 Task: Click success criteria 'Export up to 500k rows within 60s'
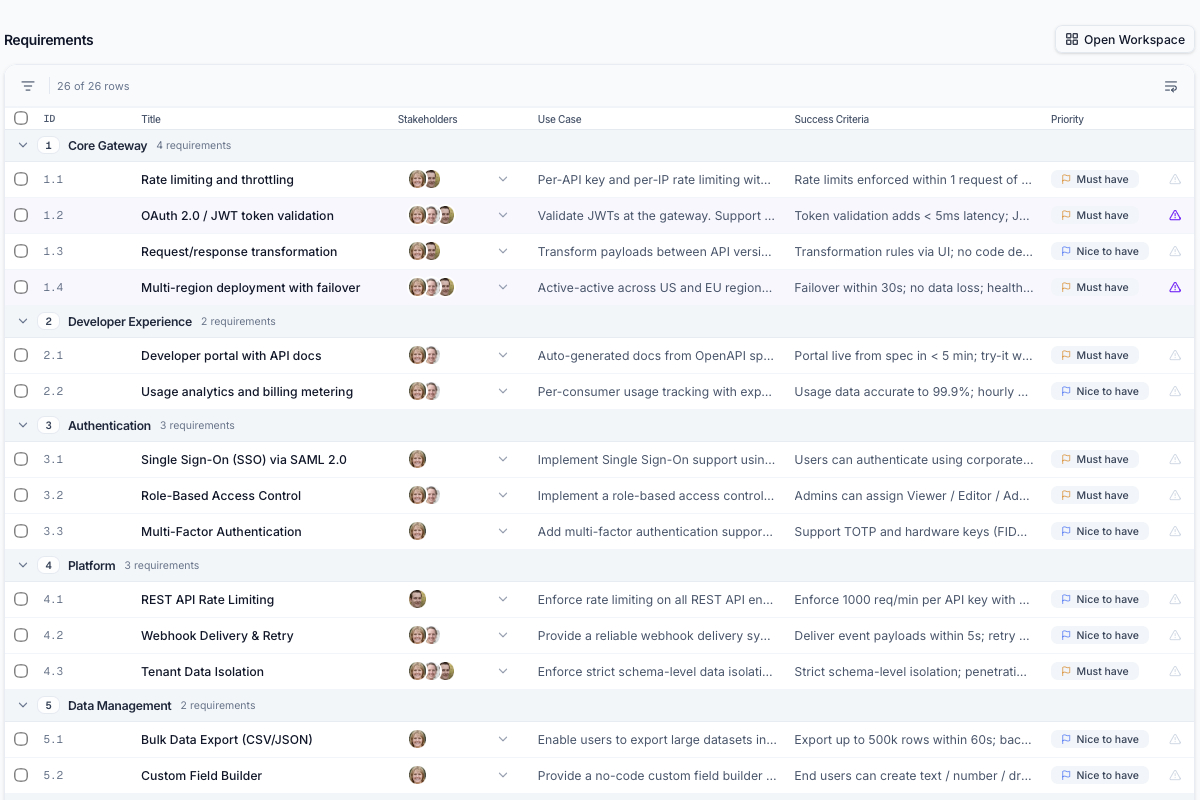pos(912,740)
